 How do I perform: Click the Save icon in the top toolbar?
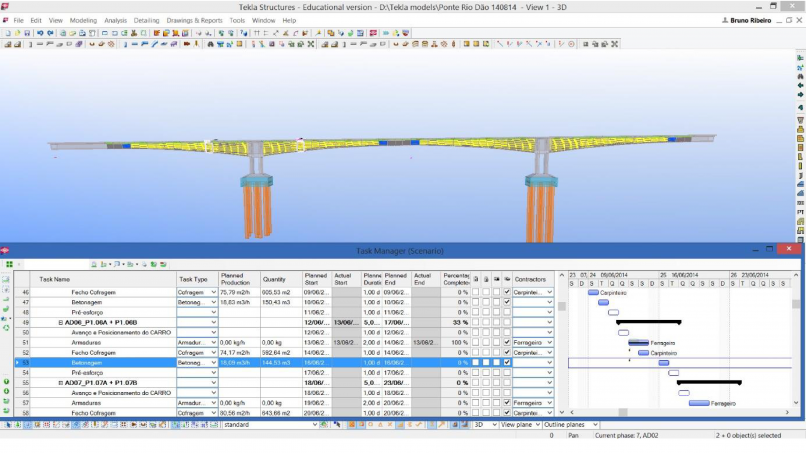click(x=25, y=33)
